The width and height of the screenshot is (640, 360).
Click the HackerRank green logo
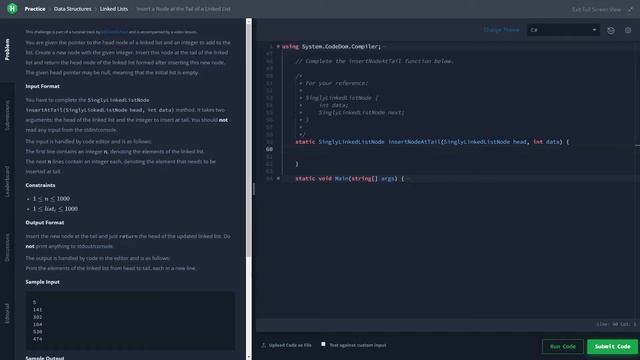click(12, 8)
